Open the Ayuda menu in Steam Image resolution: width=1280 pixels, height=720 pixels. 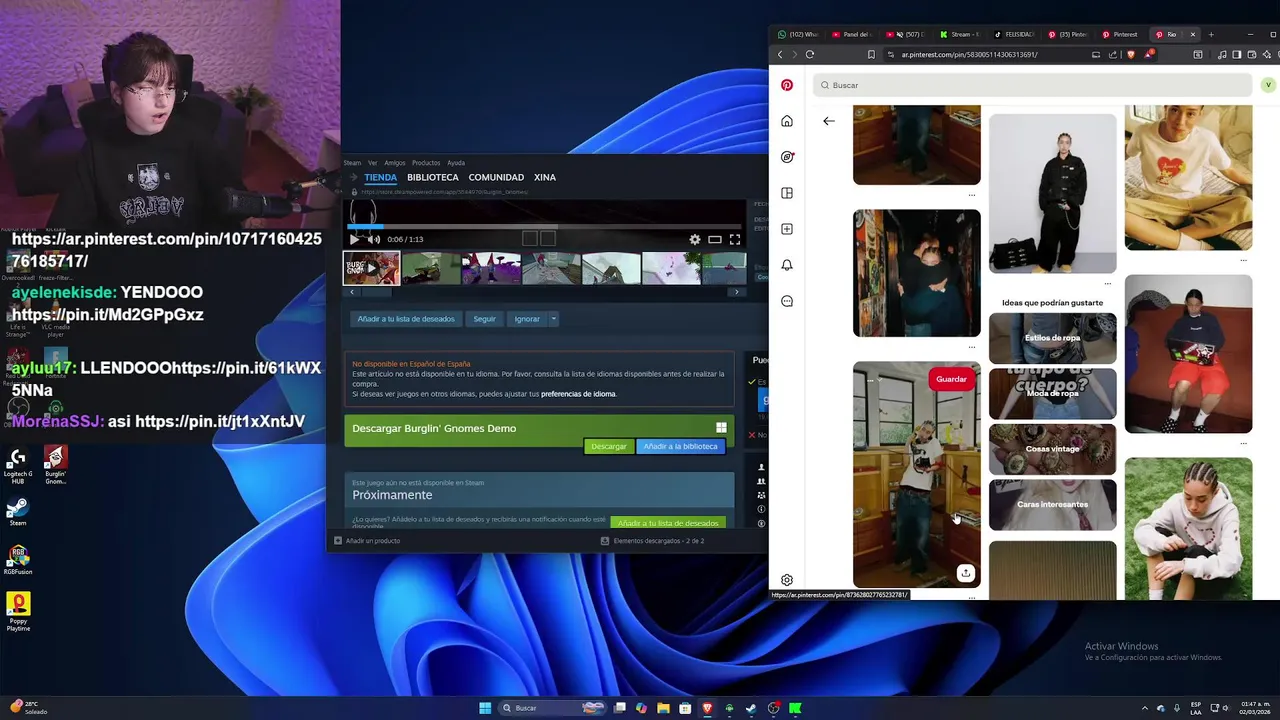456,162
